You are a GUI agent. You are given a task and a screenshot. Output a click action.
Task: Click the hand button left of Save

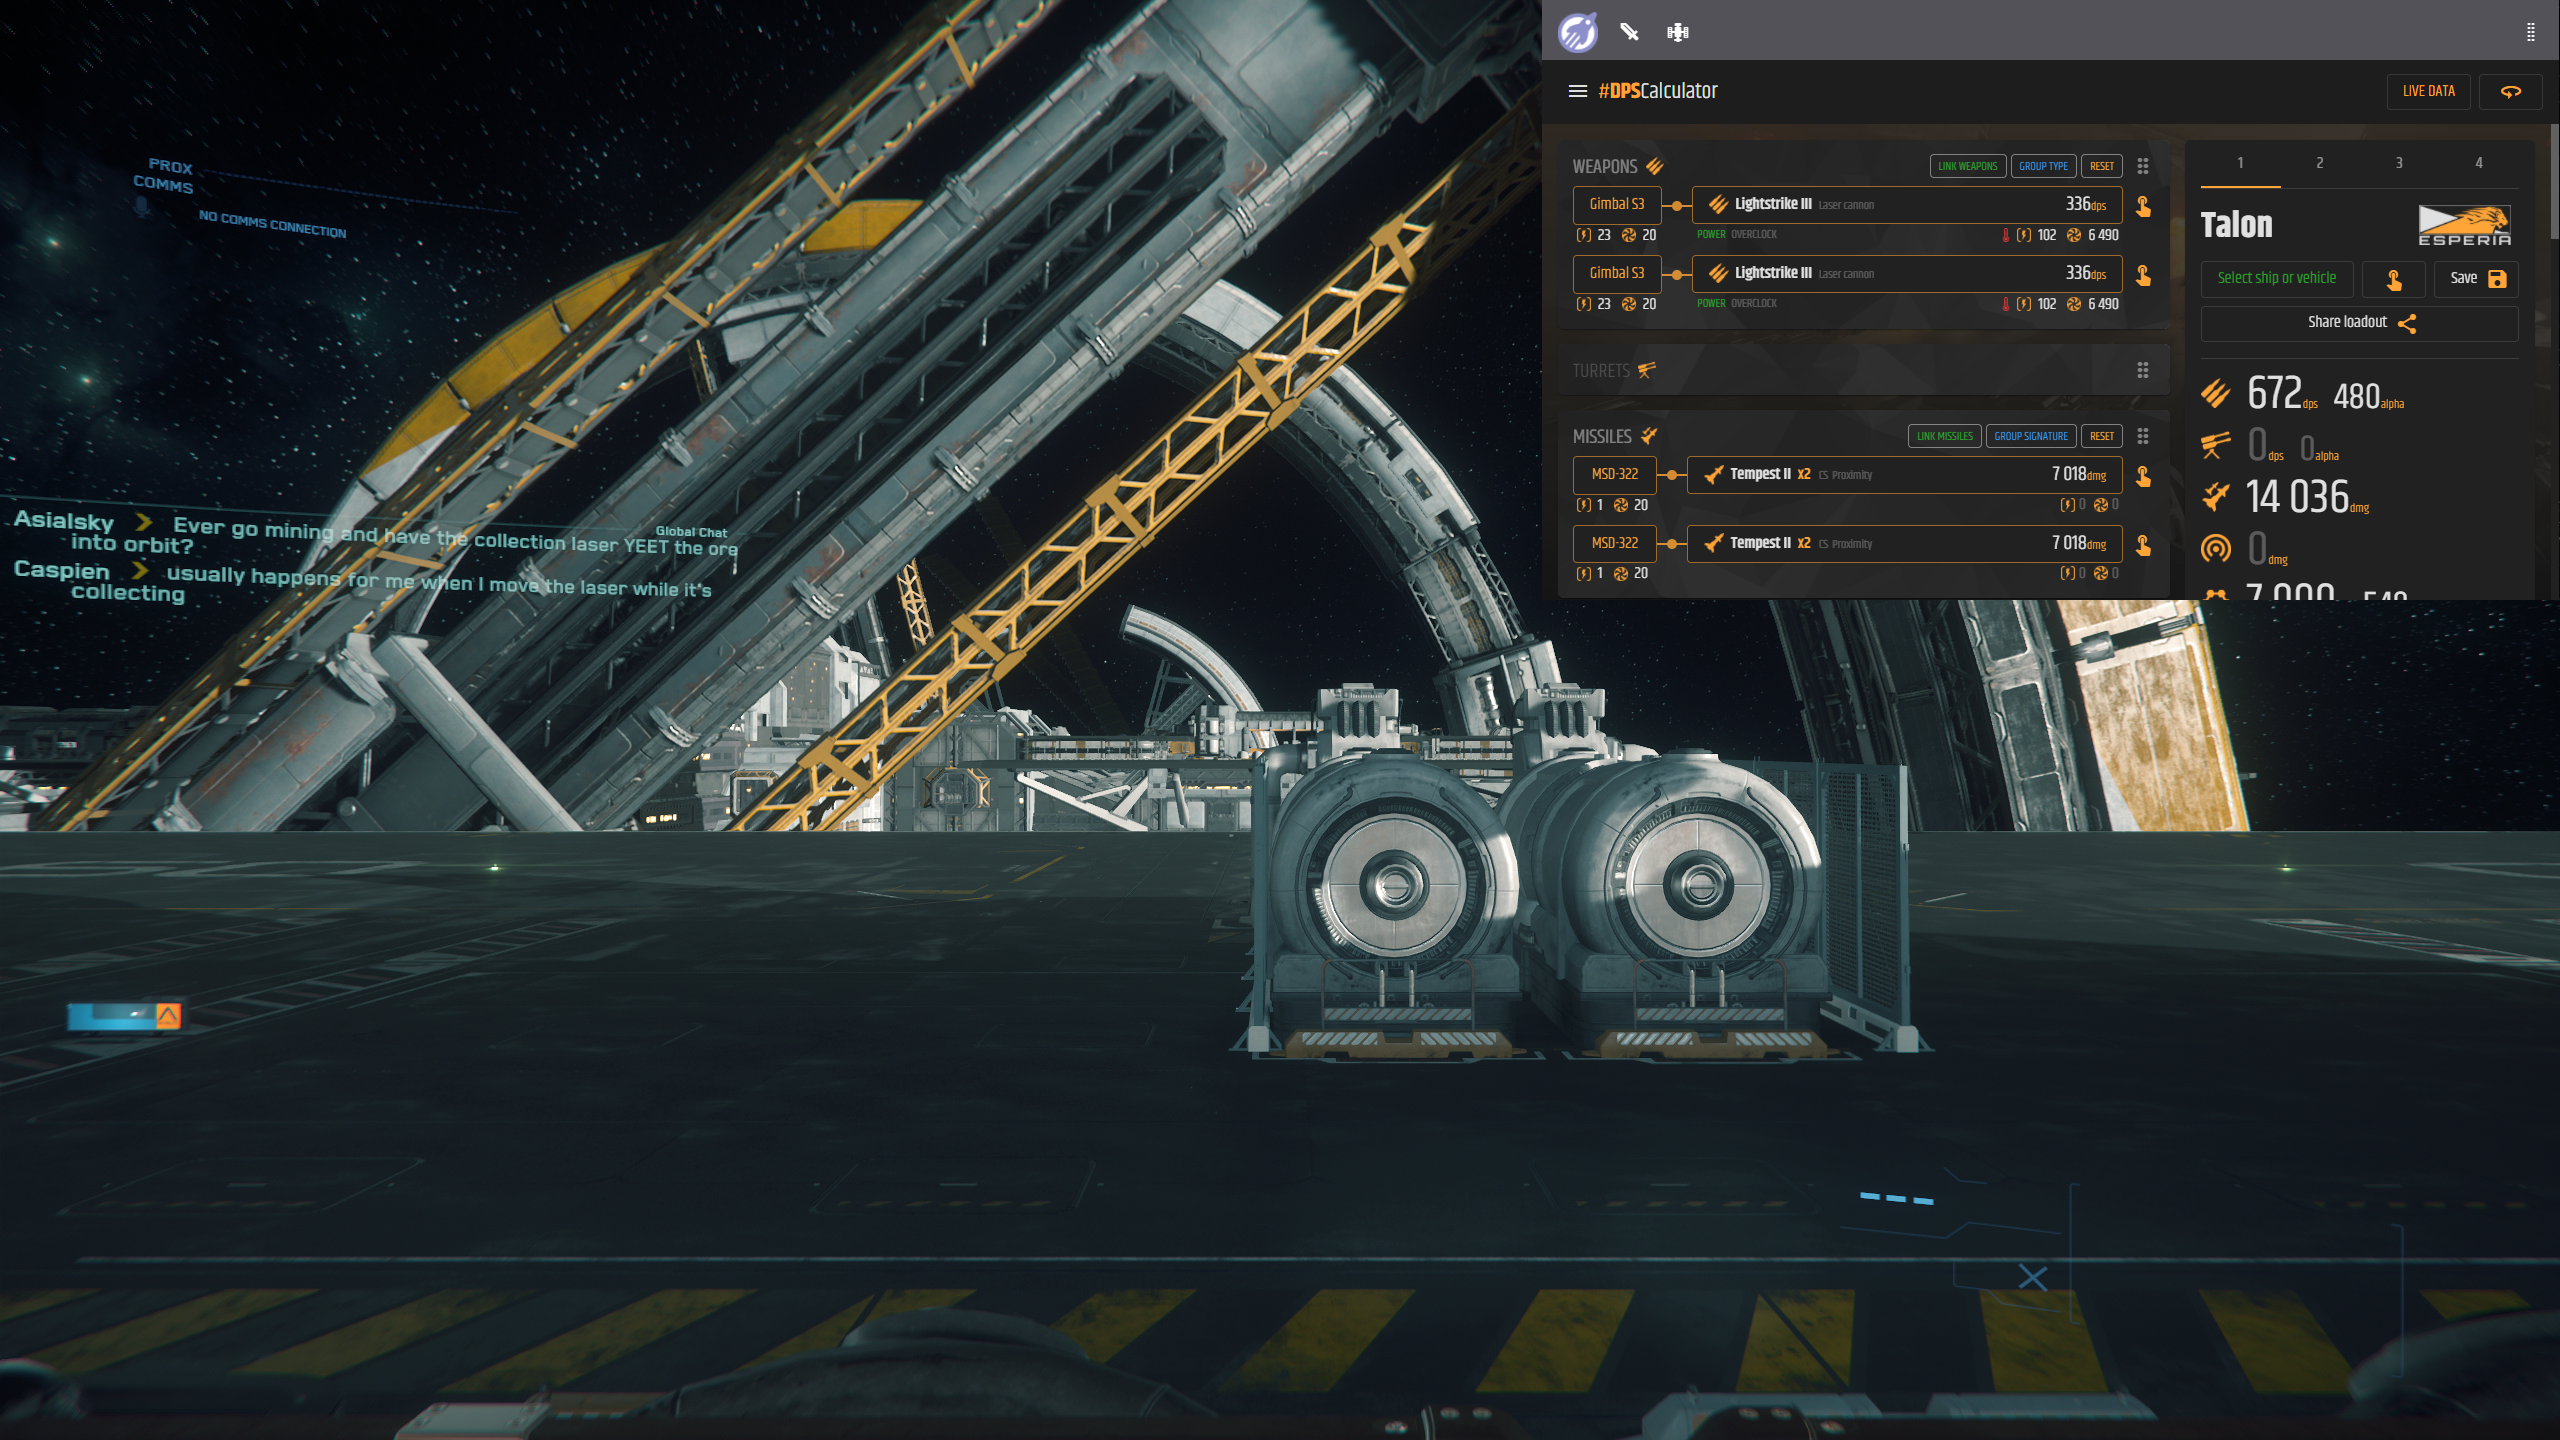click(2393, 279)
